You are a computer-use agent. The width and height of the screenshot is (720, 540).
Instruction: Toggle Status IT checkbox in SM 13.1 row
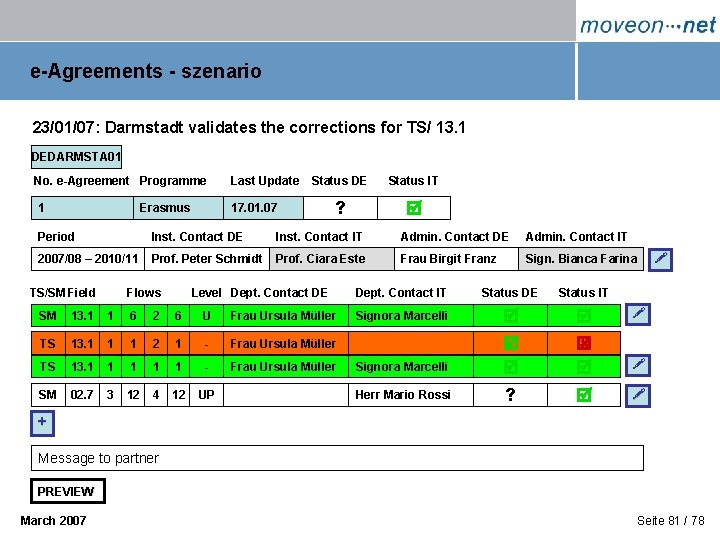coord(584,315)
